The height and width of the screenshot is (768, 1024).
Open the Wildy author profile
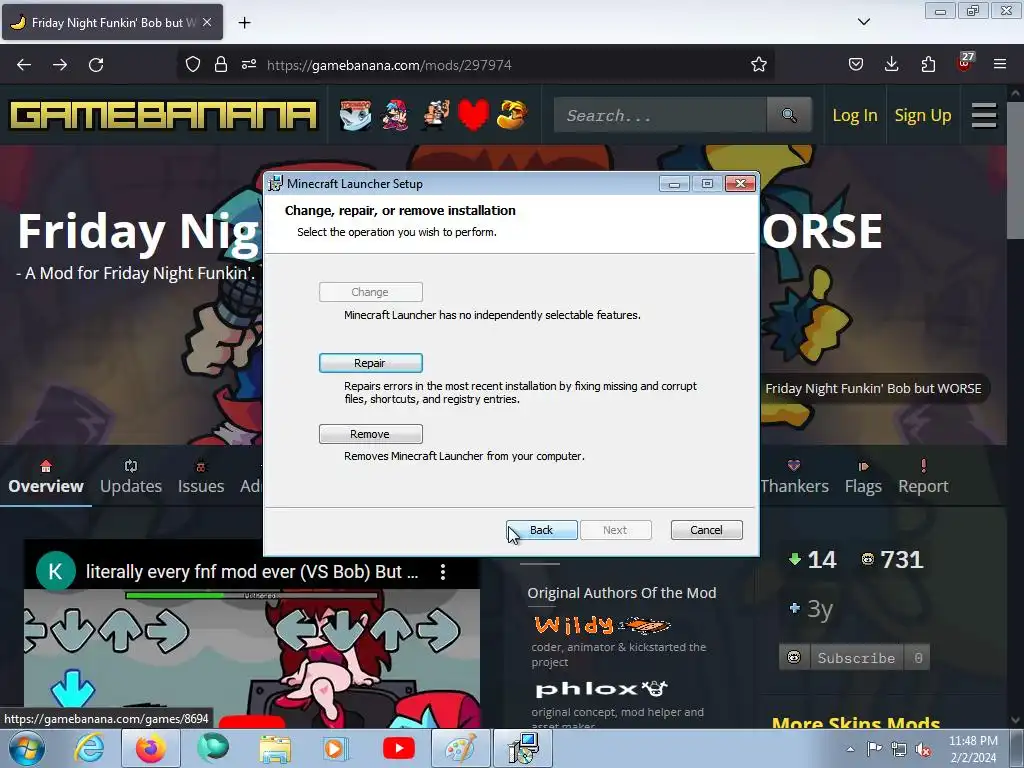coord(602,626)
